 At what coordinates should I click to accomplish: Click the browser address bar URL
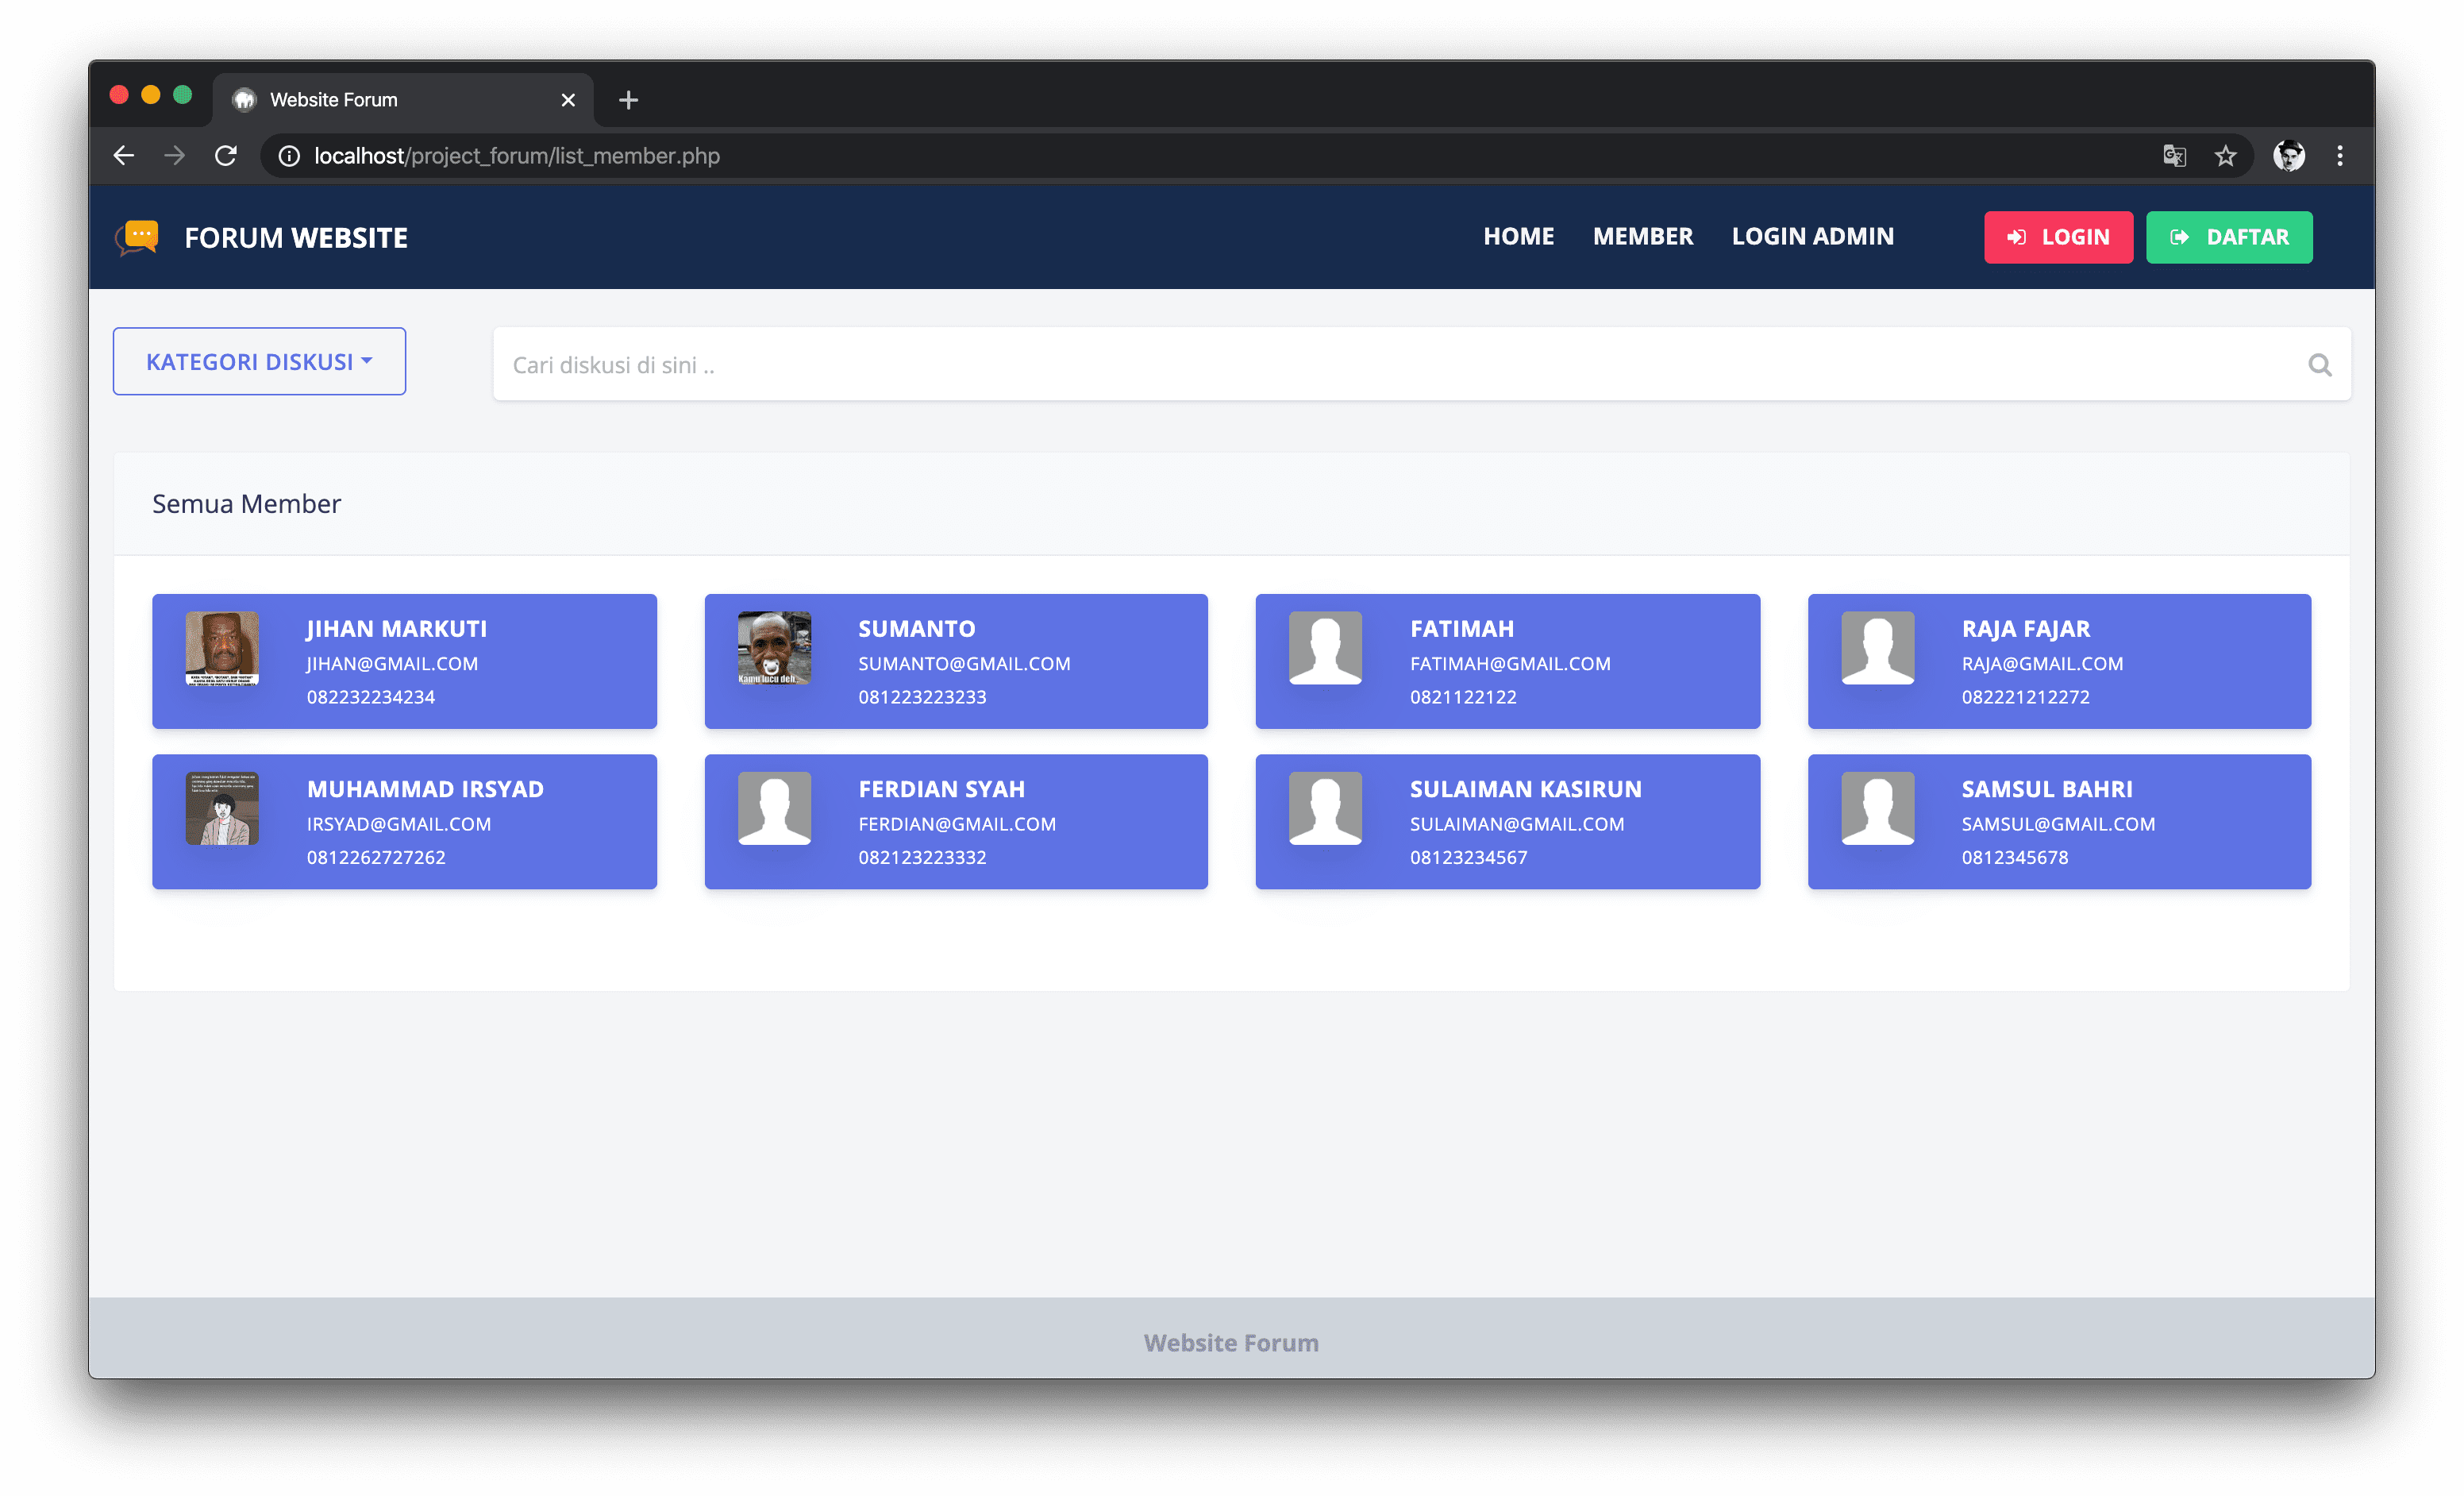pos(516,156)
